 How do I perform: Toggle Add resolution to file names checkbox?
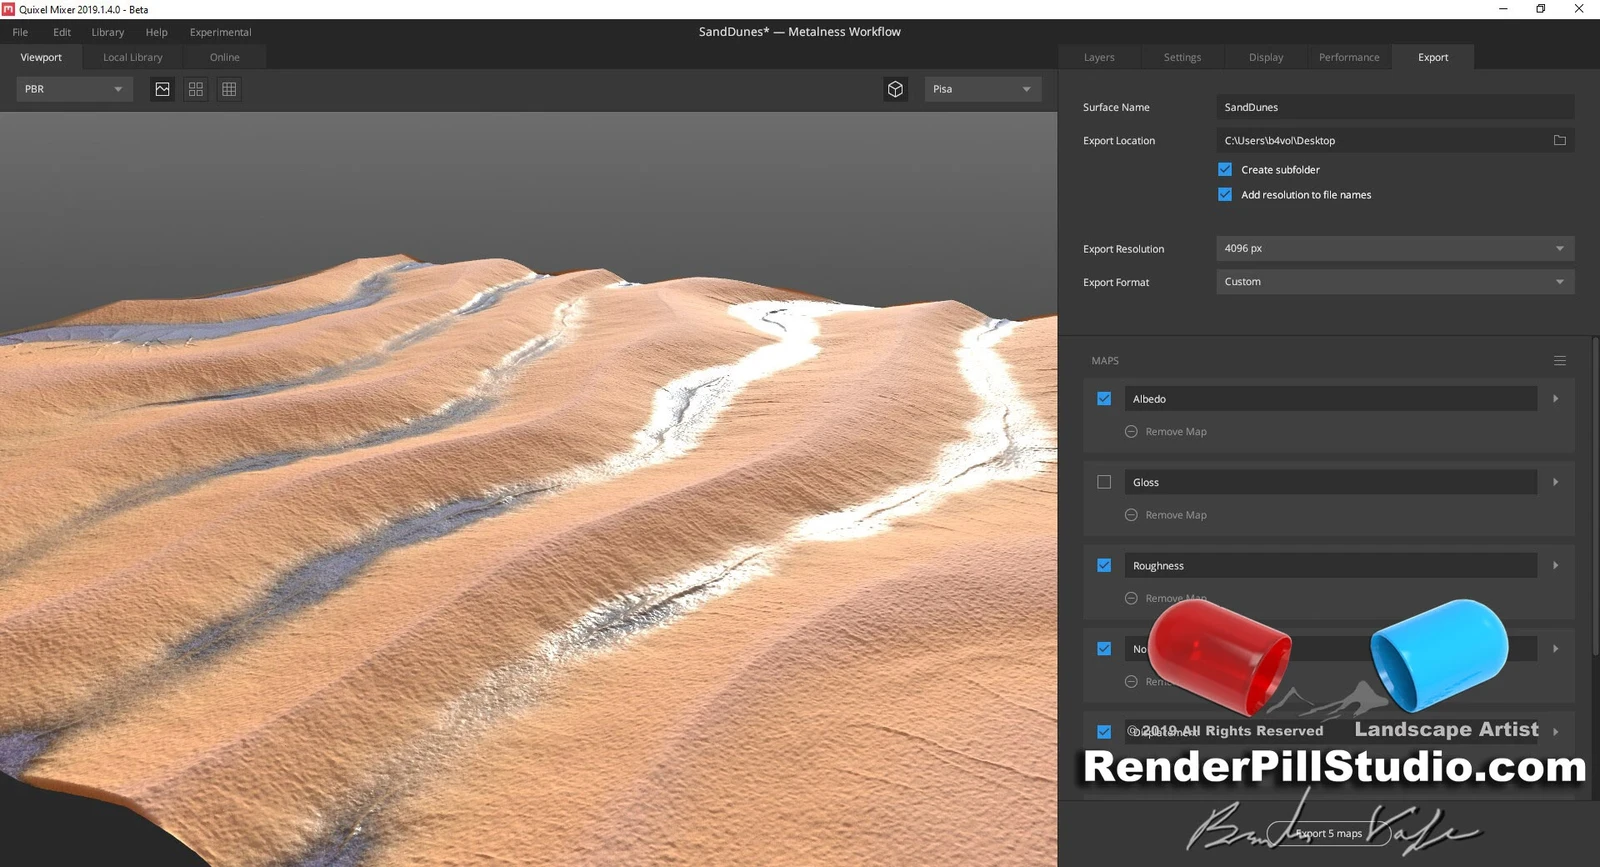[x=1225, y=195]
